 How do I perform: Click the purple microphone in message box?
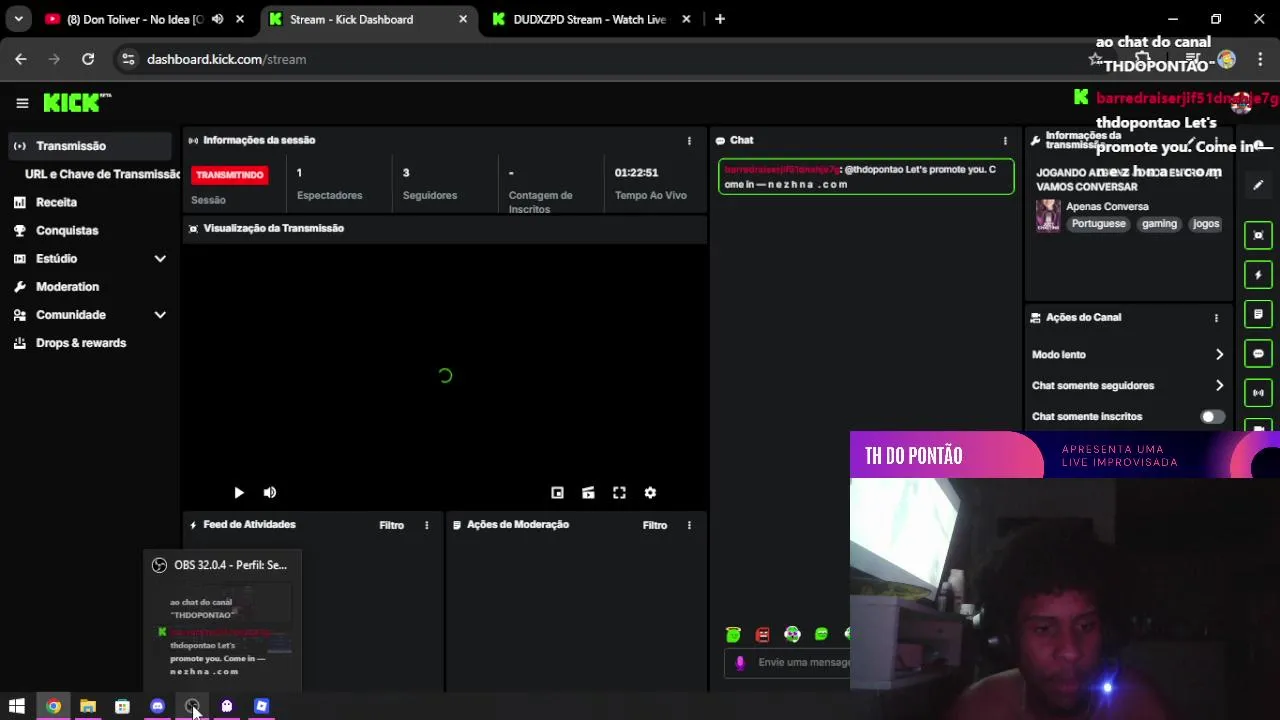[x=740, y=662]
